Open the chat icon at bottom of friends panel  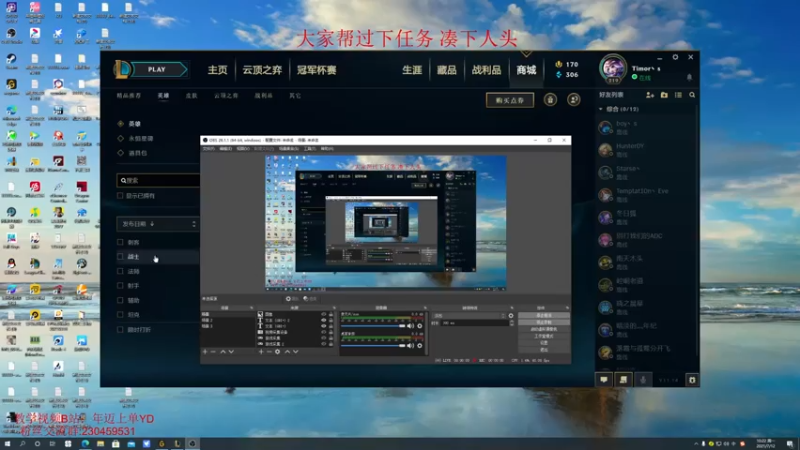tap(604, 380)
